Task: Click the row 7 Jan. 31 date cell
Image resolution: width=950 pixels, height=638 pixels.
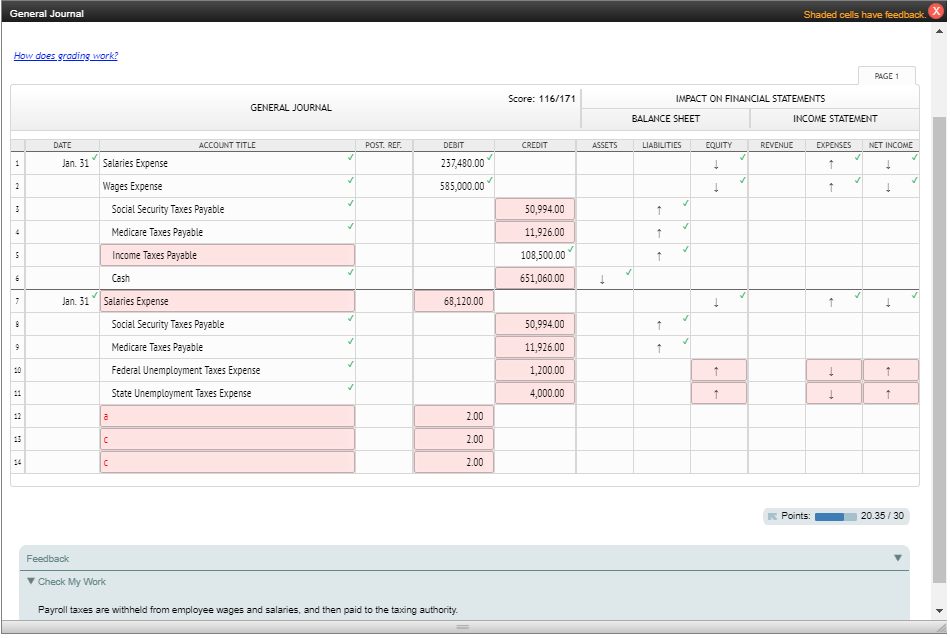Action: (62, 301)
